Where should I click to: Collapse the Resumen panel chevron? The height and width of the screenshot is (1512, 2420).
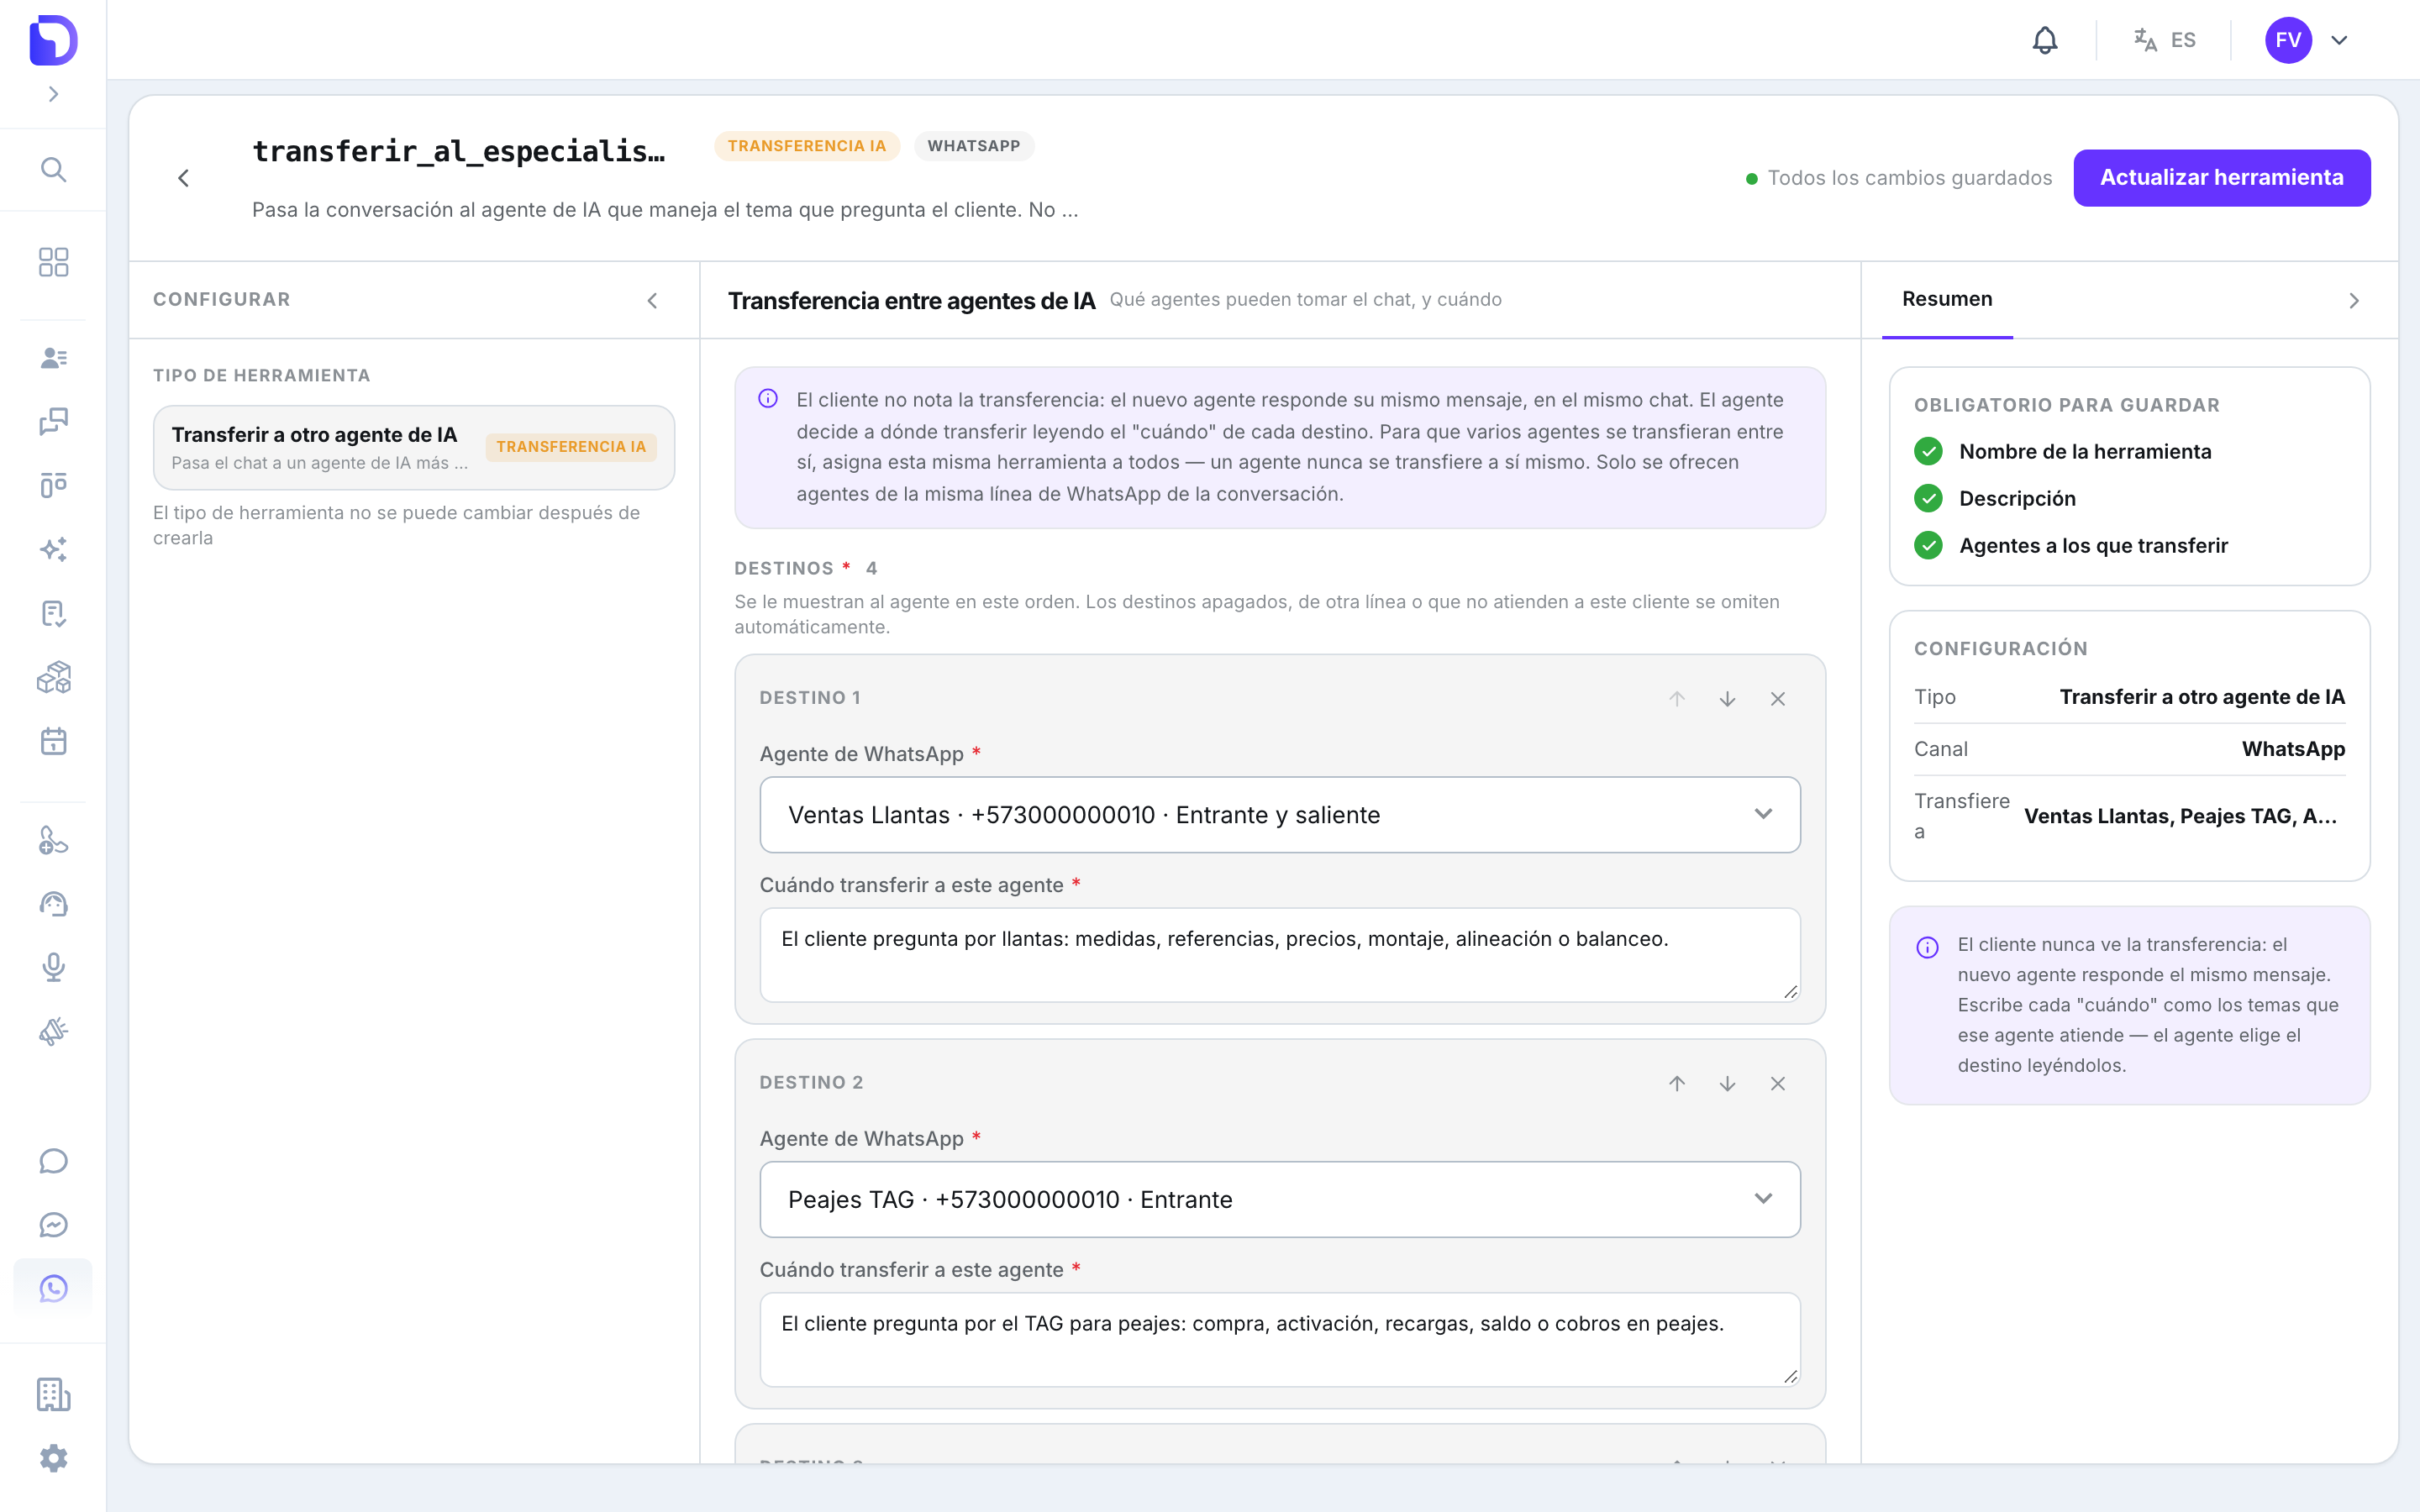coord(2354,300)
